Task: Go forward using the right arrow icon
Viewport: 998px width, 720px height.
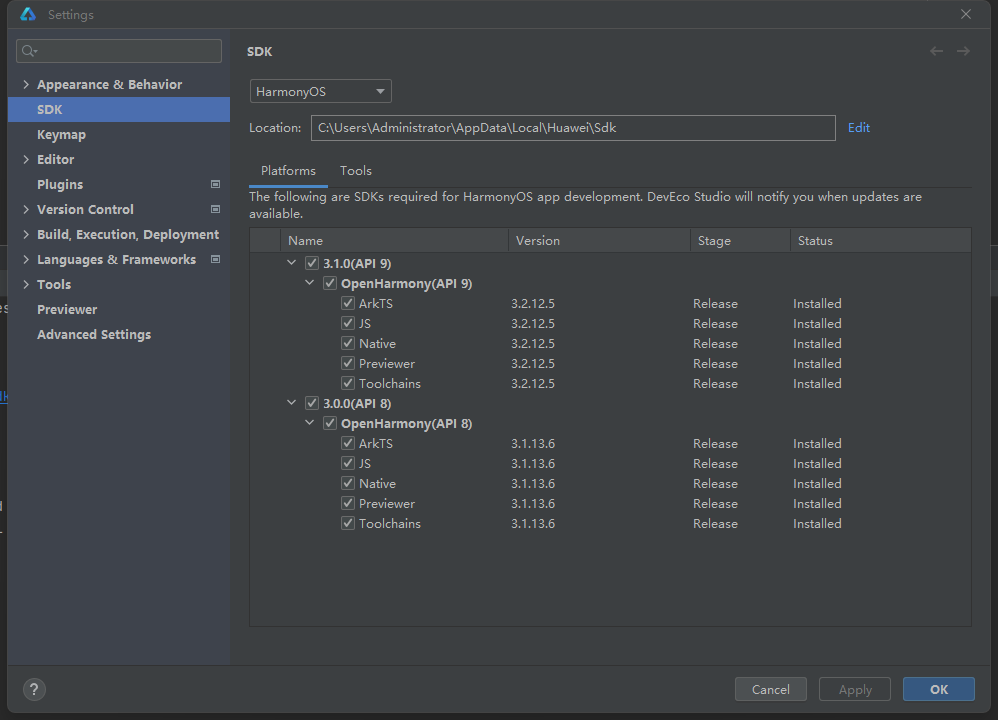Action: pos(964,52)
